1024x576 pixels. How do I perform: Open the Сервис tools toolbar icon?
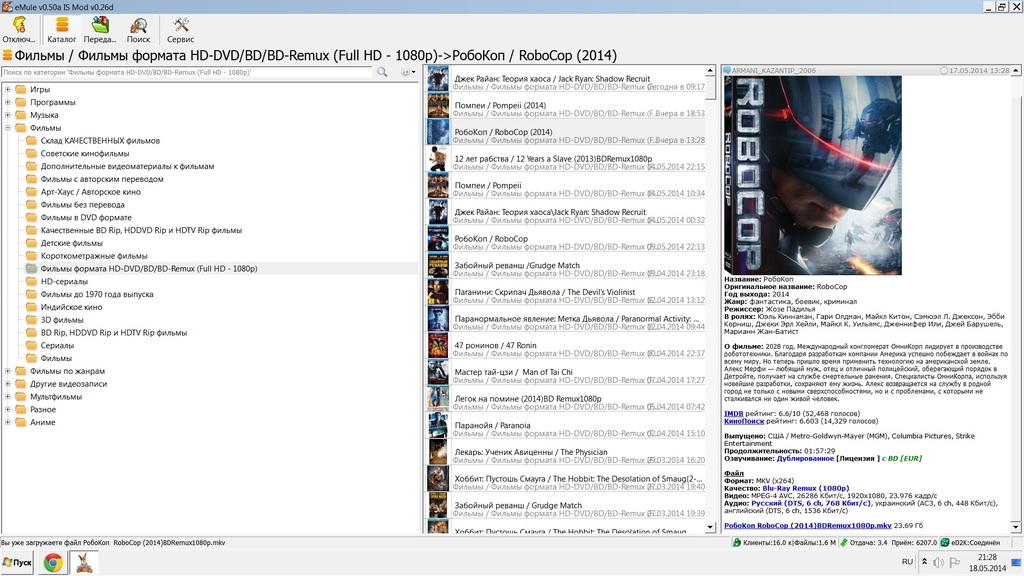tap(180, 30)
